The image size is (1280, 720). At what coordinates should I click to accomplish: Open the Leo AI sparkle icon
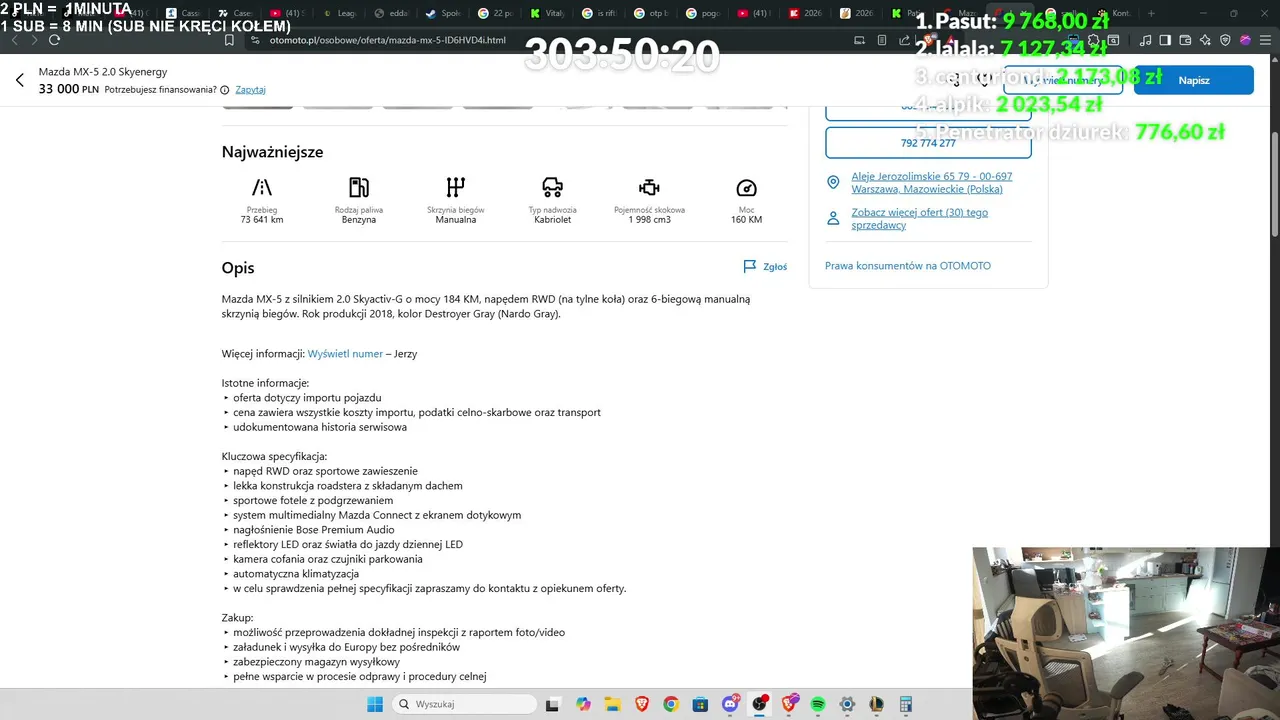tap(1205, 40)
